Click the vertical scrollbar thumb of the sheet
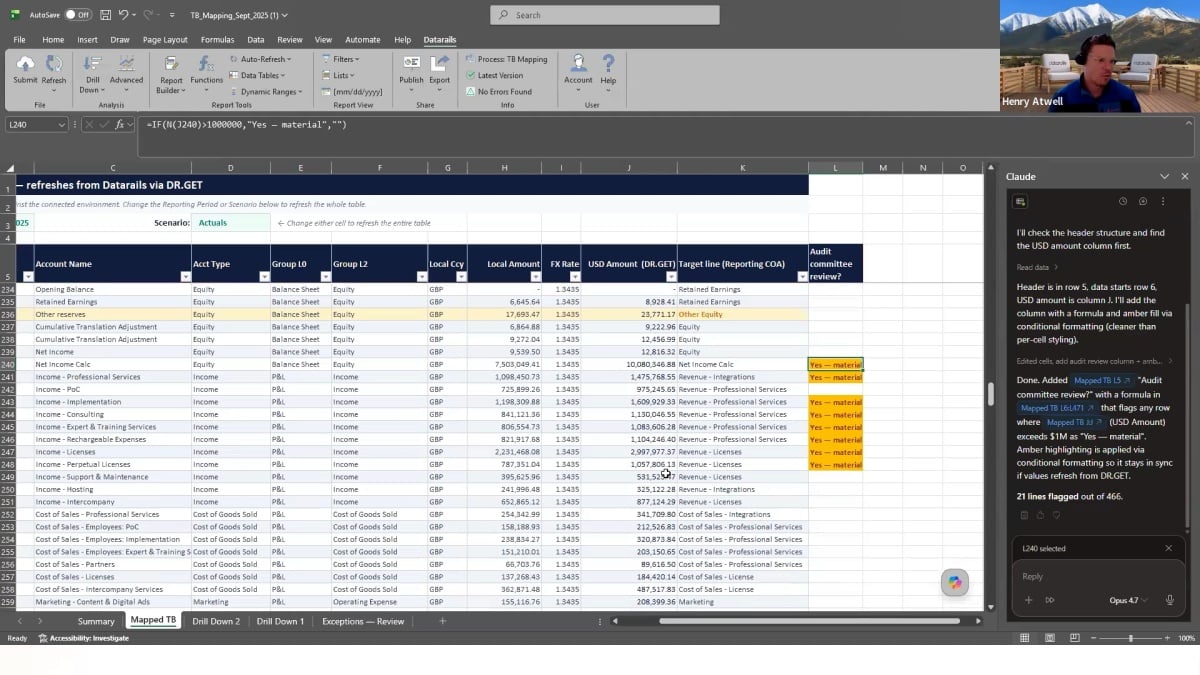Viewport: 1200px width, 675px height. coord(990,392)
